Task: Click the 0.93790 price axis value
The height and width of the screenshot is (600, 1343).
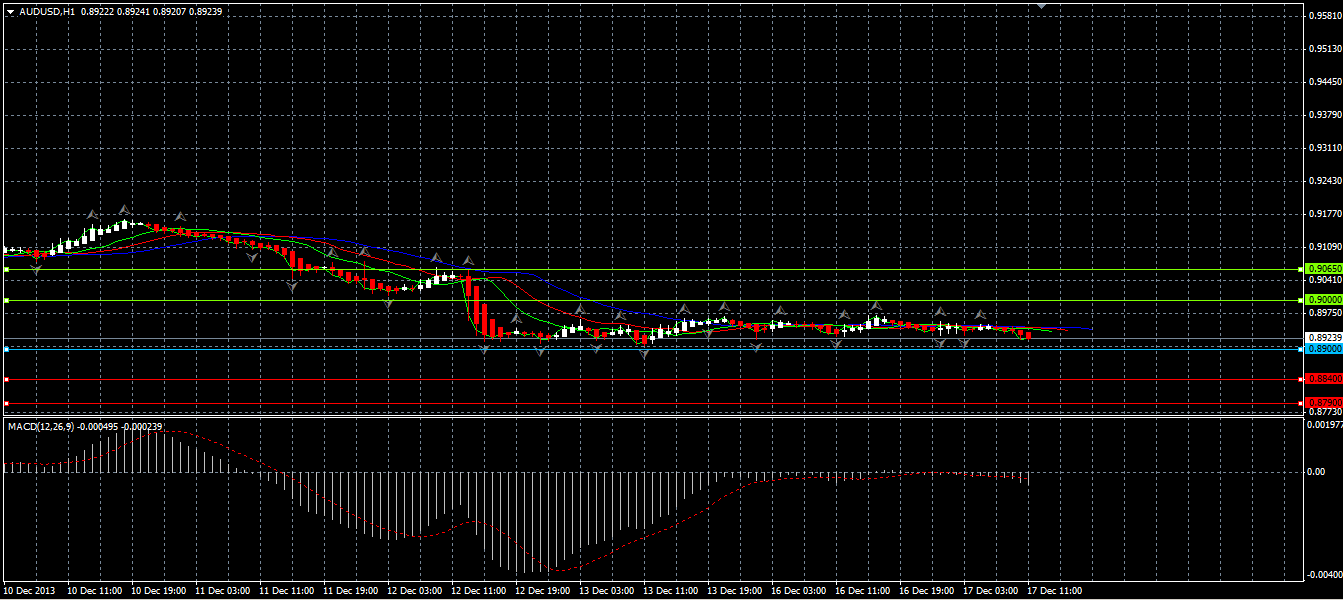Action: (1326, 115)
